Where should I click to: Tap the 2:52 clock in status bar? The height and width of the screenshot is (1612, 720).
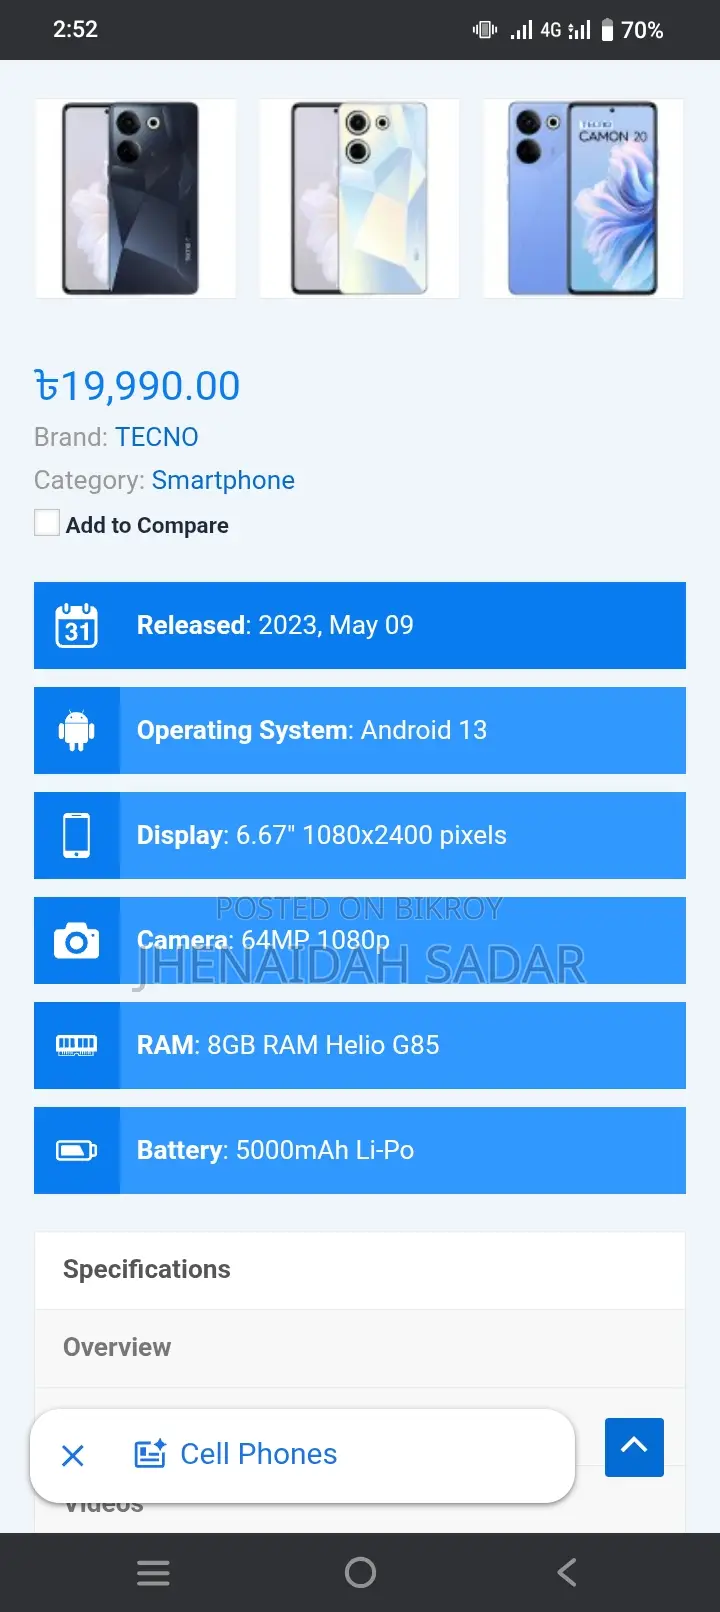(x=75, y=29)
